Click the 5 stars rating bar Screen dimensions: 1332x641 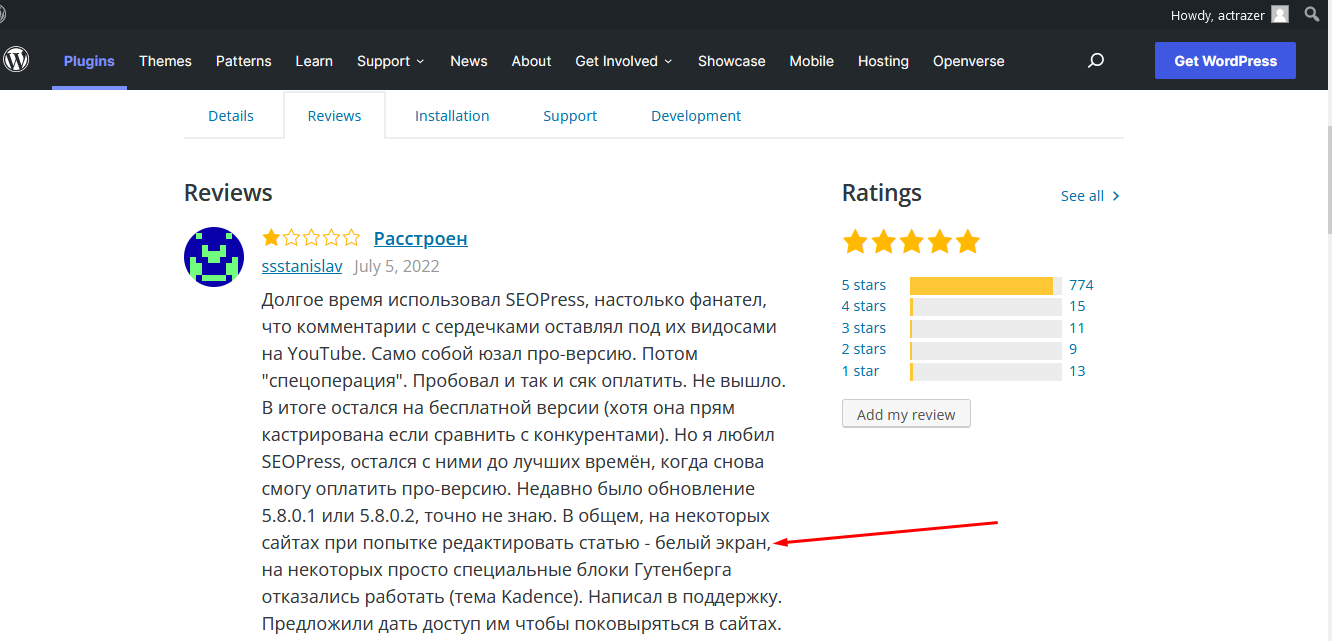[x=986, y=285]
